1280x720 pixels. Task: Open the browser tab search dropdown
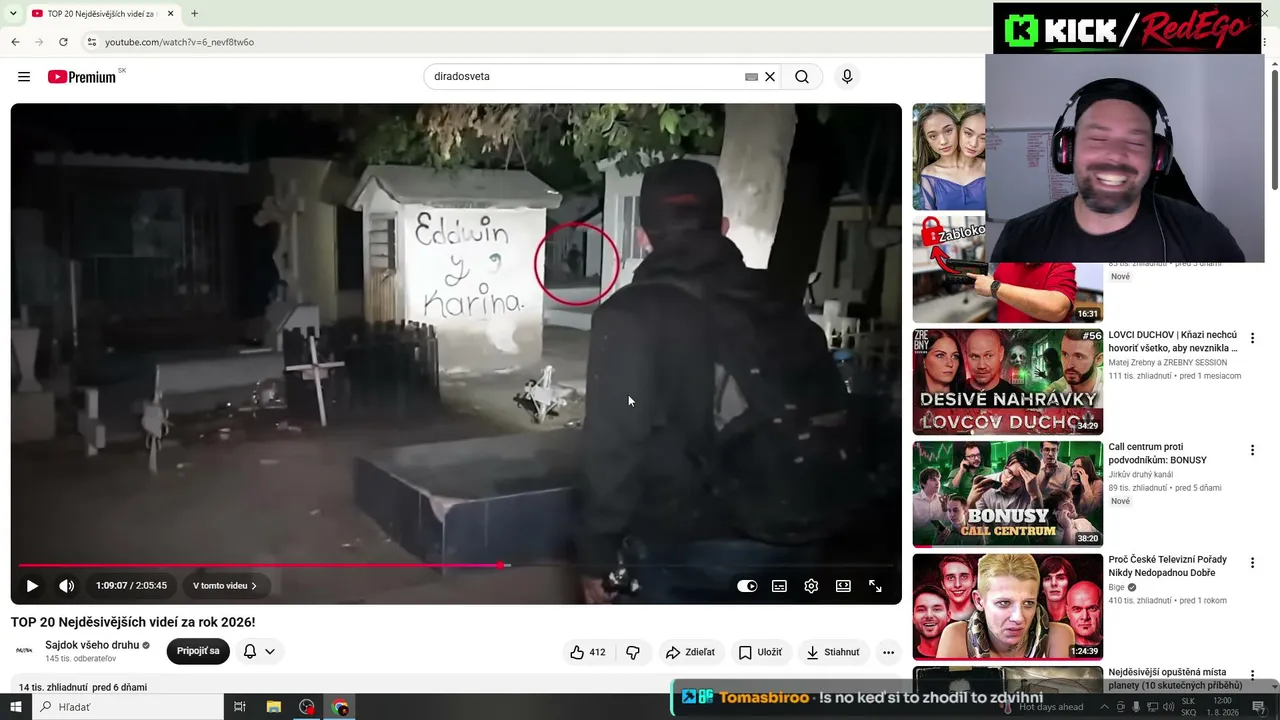click(x=13, y=14)
